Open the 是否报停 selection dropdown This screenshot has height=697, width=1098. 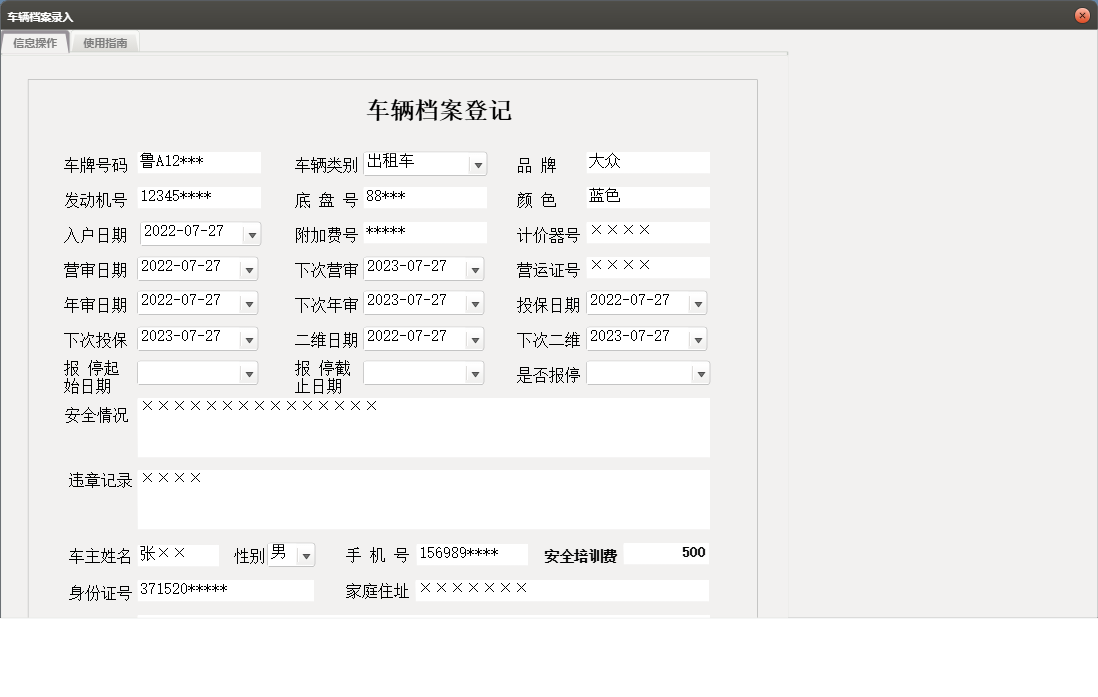700,372
